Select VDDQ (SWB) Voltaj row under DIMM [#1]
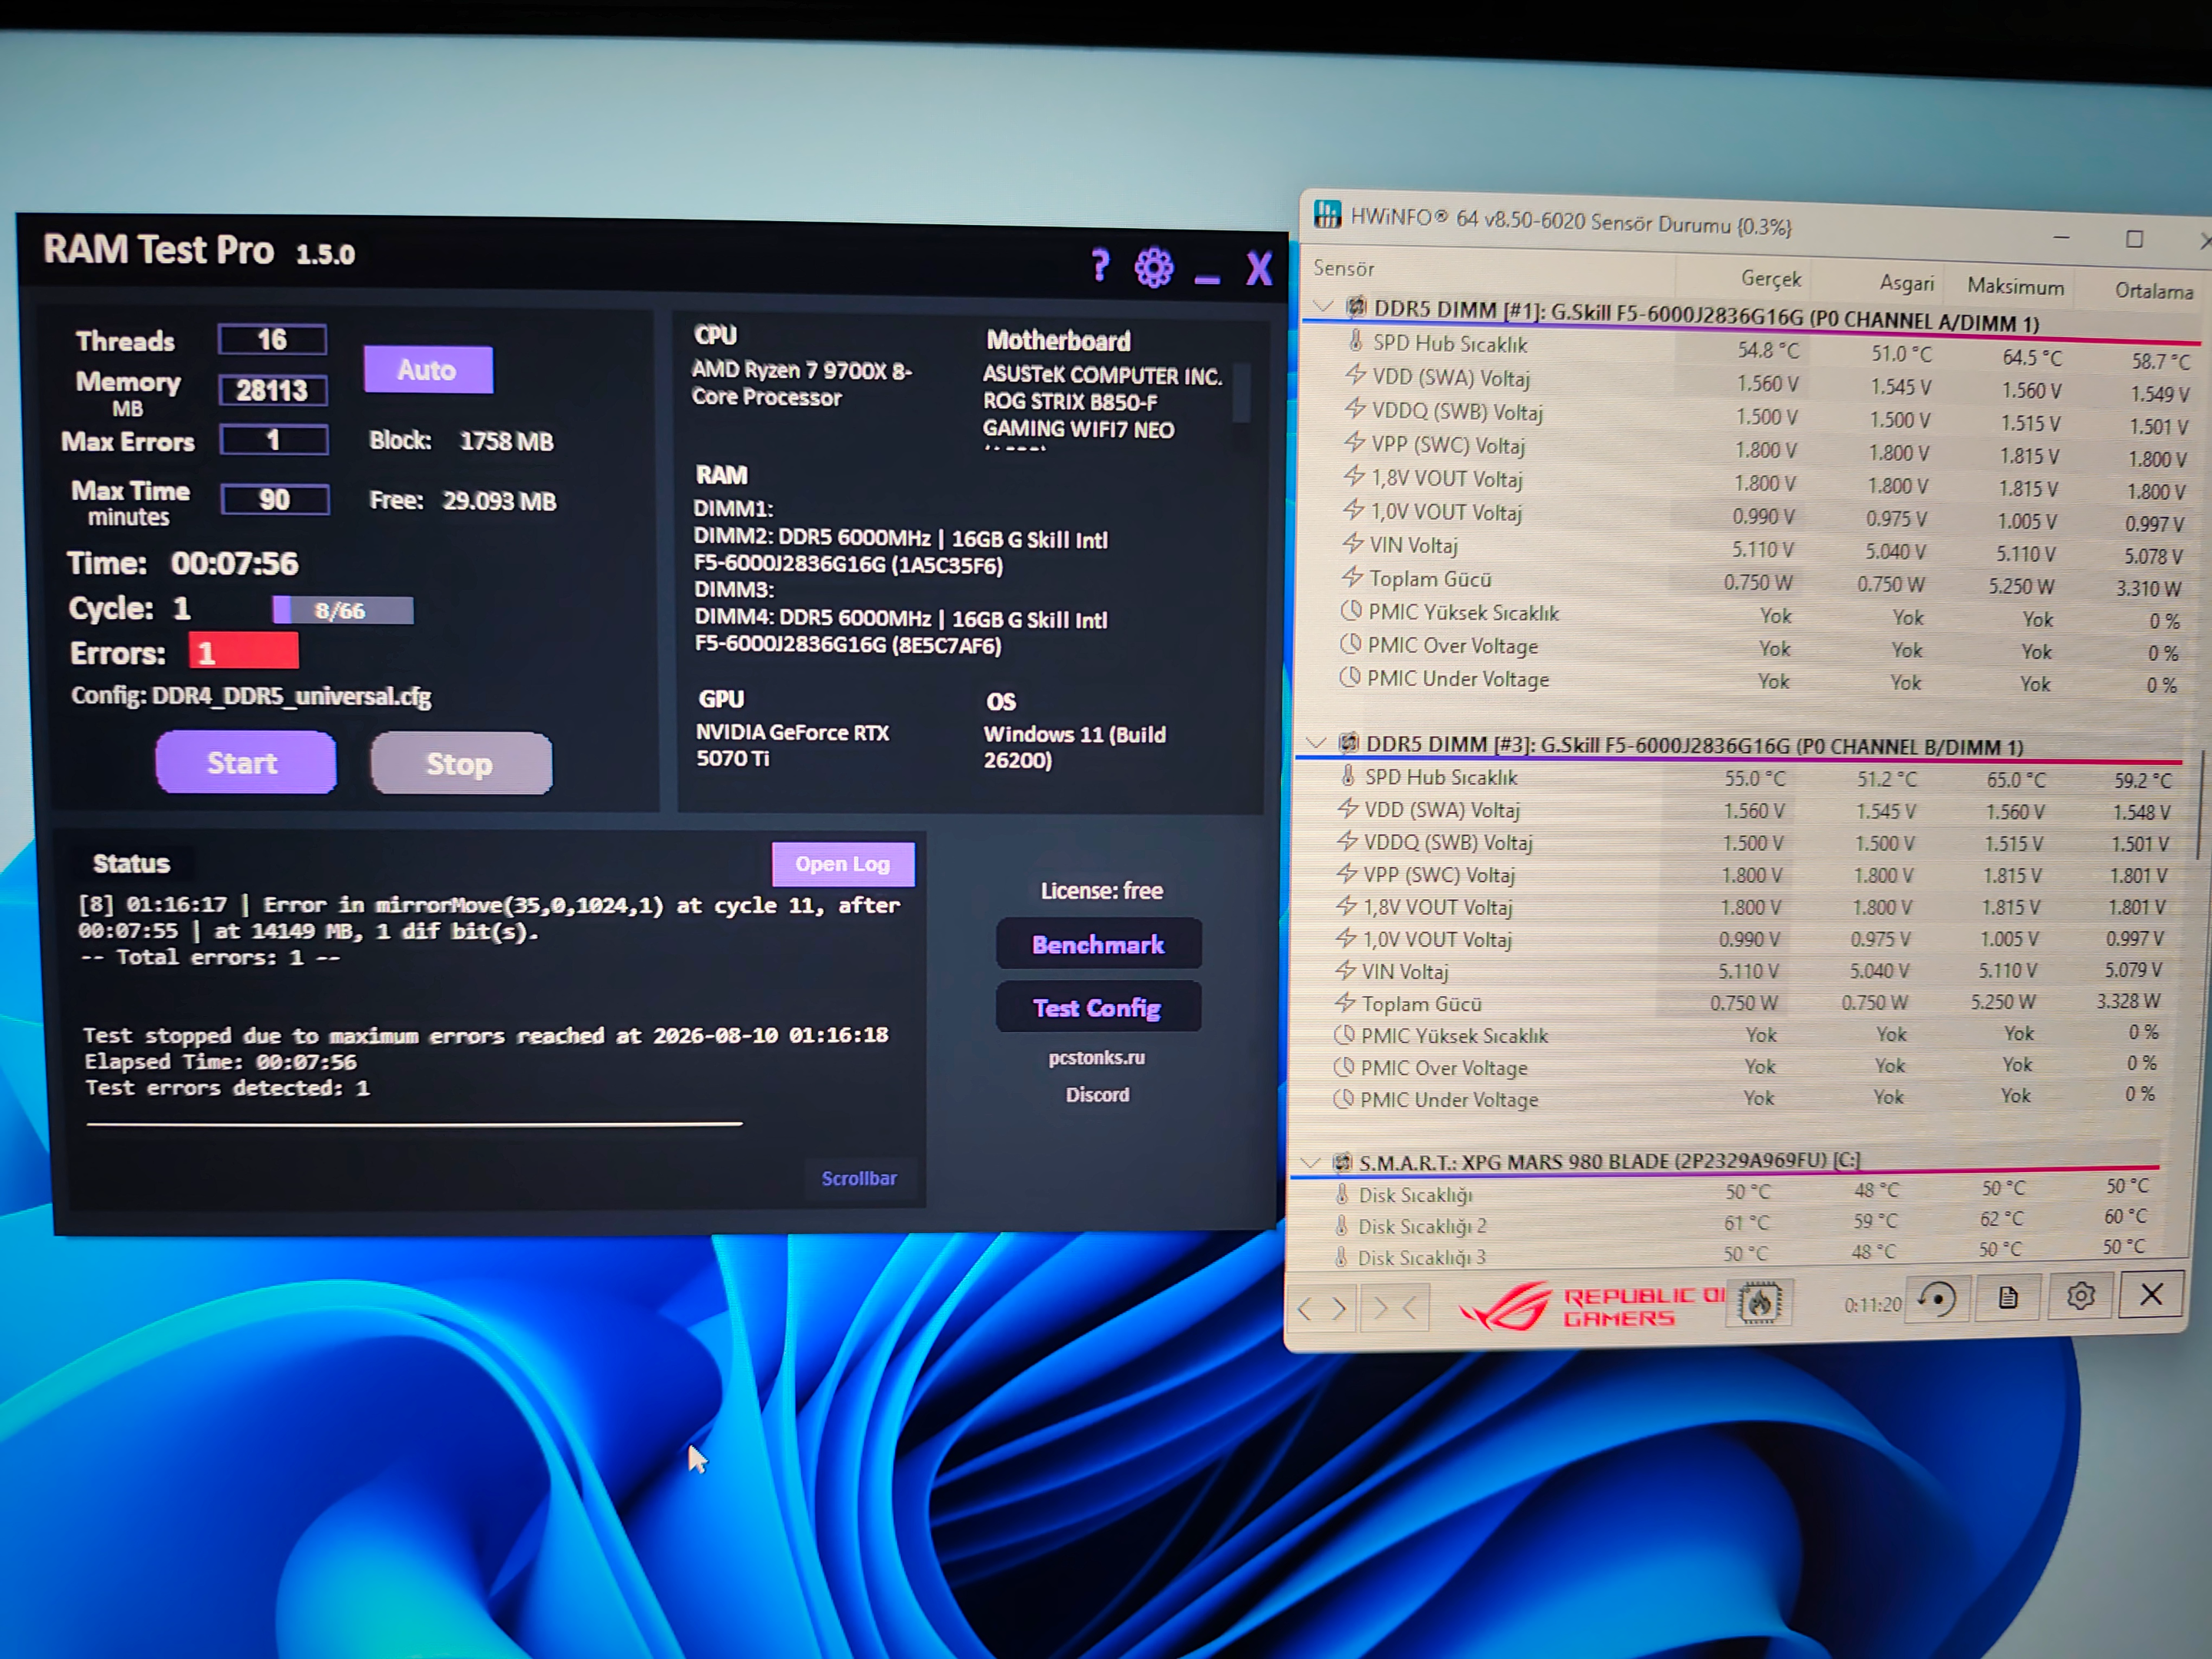The image size is (2212, 1659). [1764, 416]
